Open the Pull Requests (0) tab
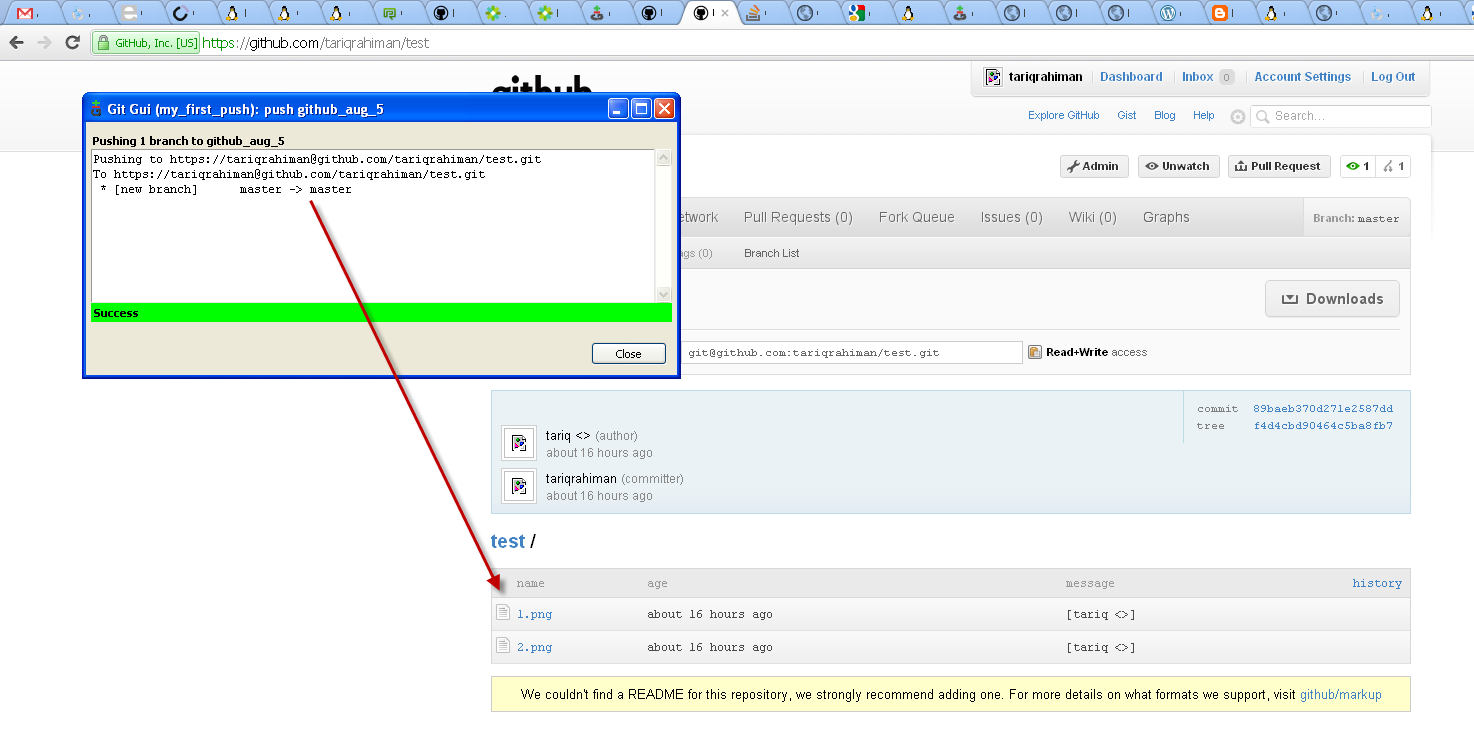 tap(798, 217)
